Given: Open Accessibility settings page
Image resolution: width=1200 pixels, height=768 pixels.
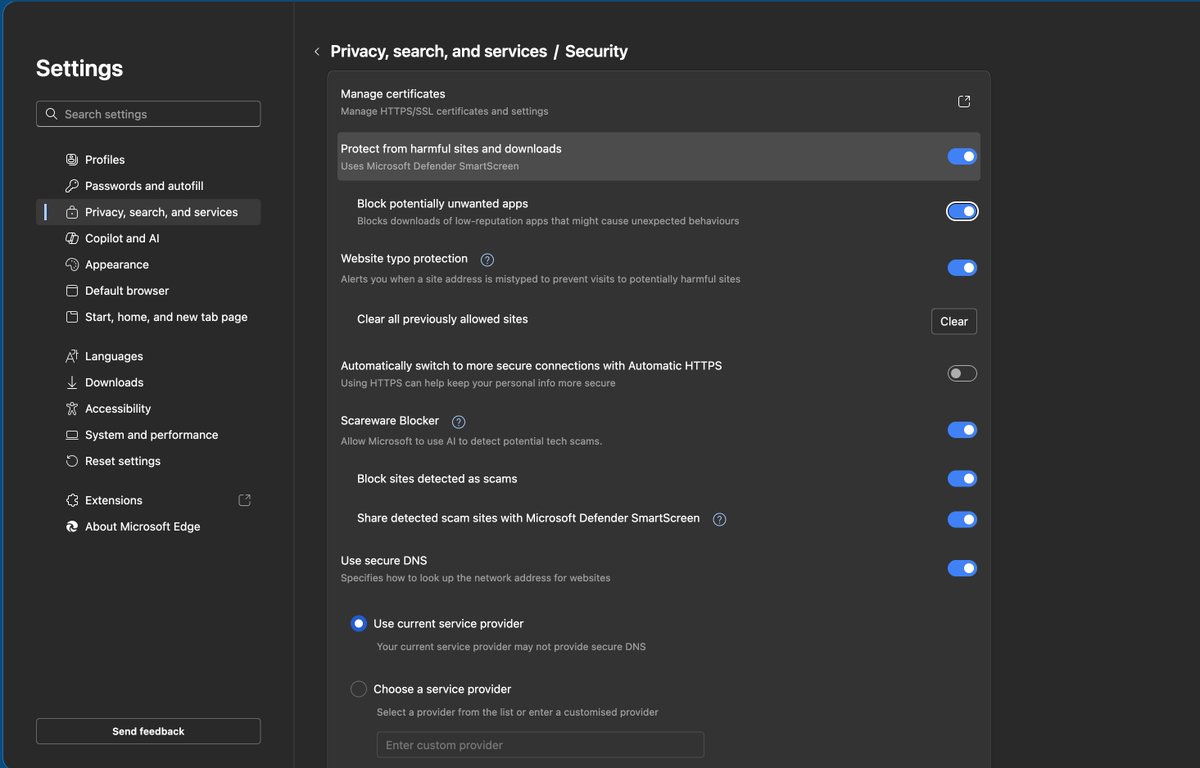Looking at the screenshot, I should (x=148, y=409).
